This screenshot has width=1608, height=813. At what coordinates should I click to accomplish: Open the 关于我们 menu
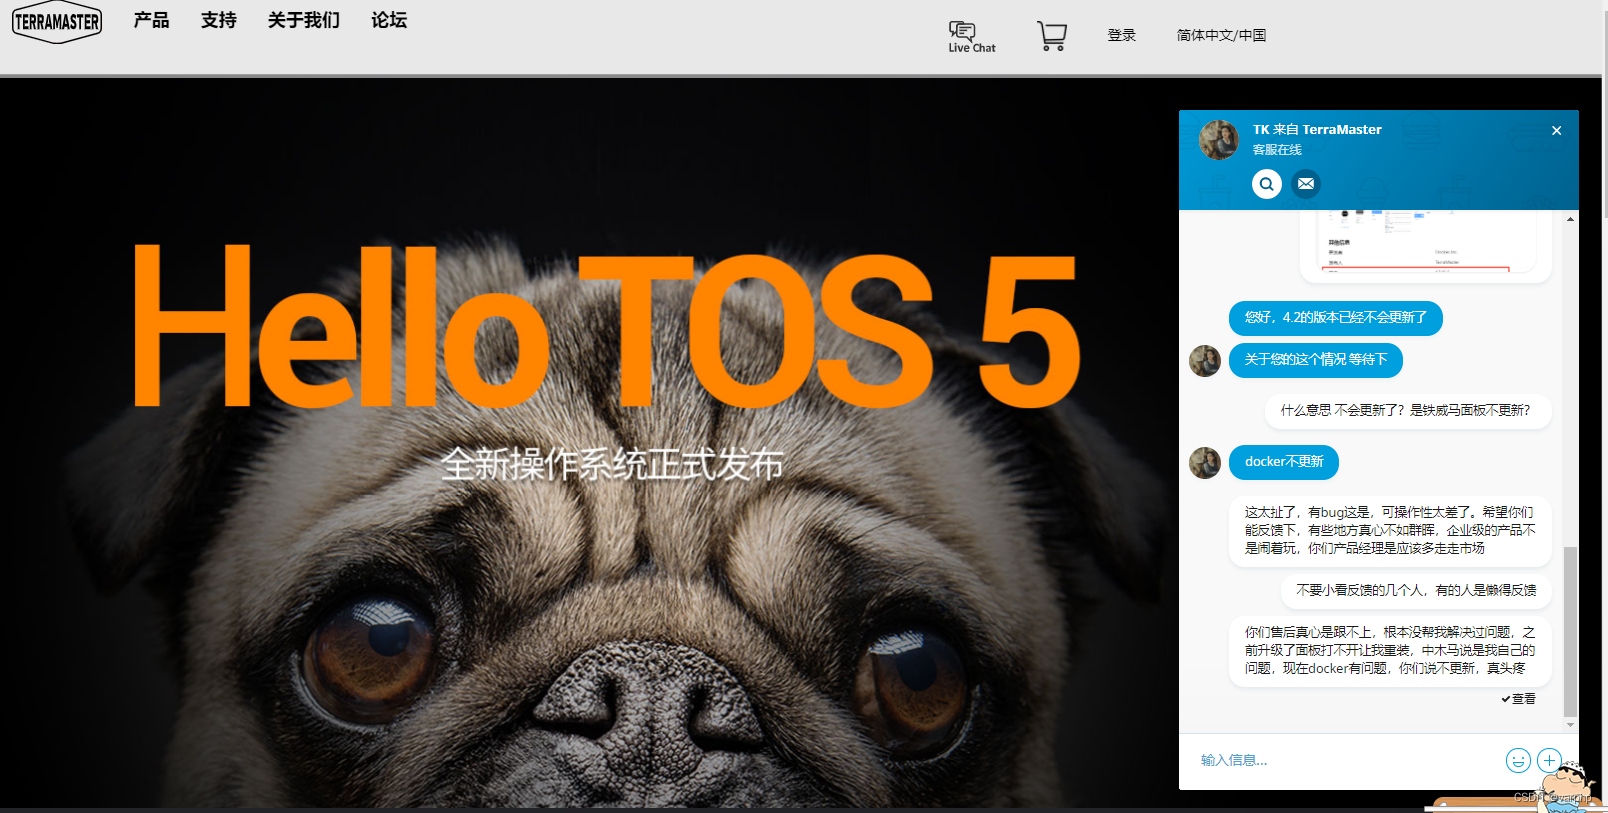click(304, 20)
